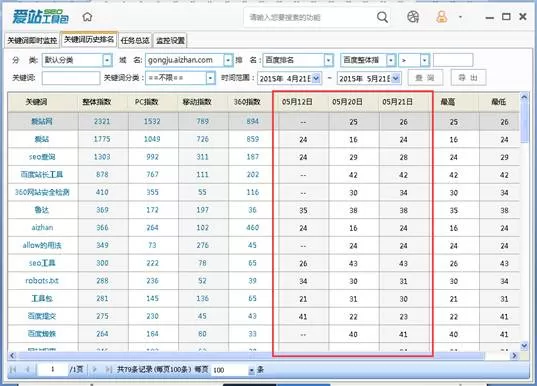Select the 关键词历史排名 tab
The height and width of the screenshot is (386, 537).
click(89, 39)
